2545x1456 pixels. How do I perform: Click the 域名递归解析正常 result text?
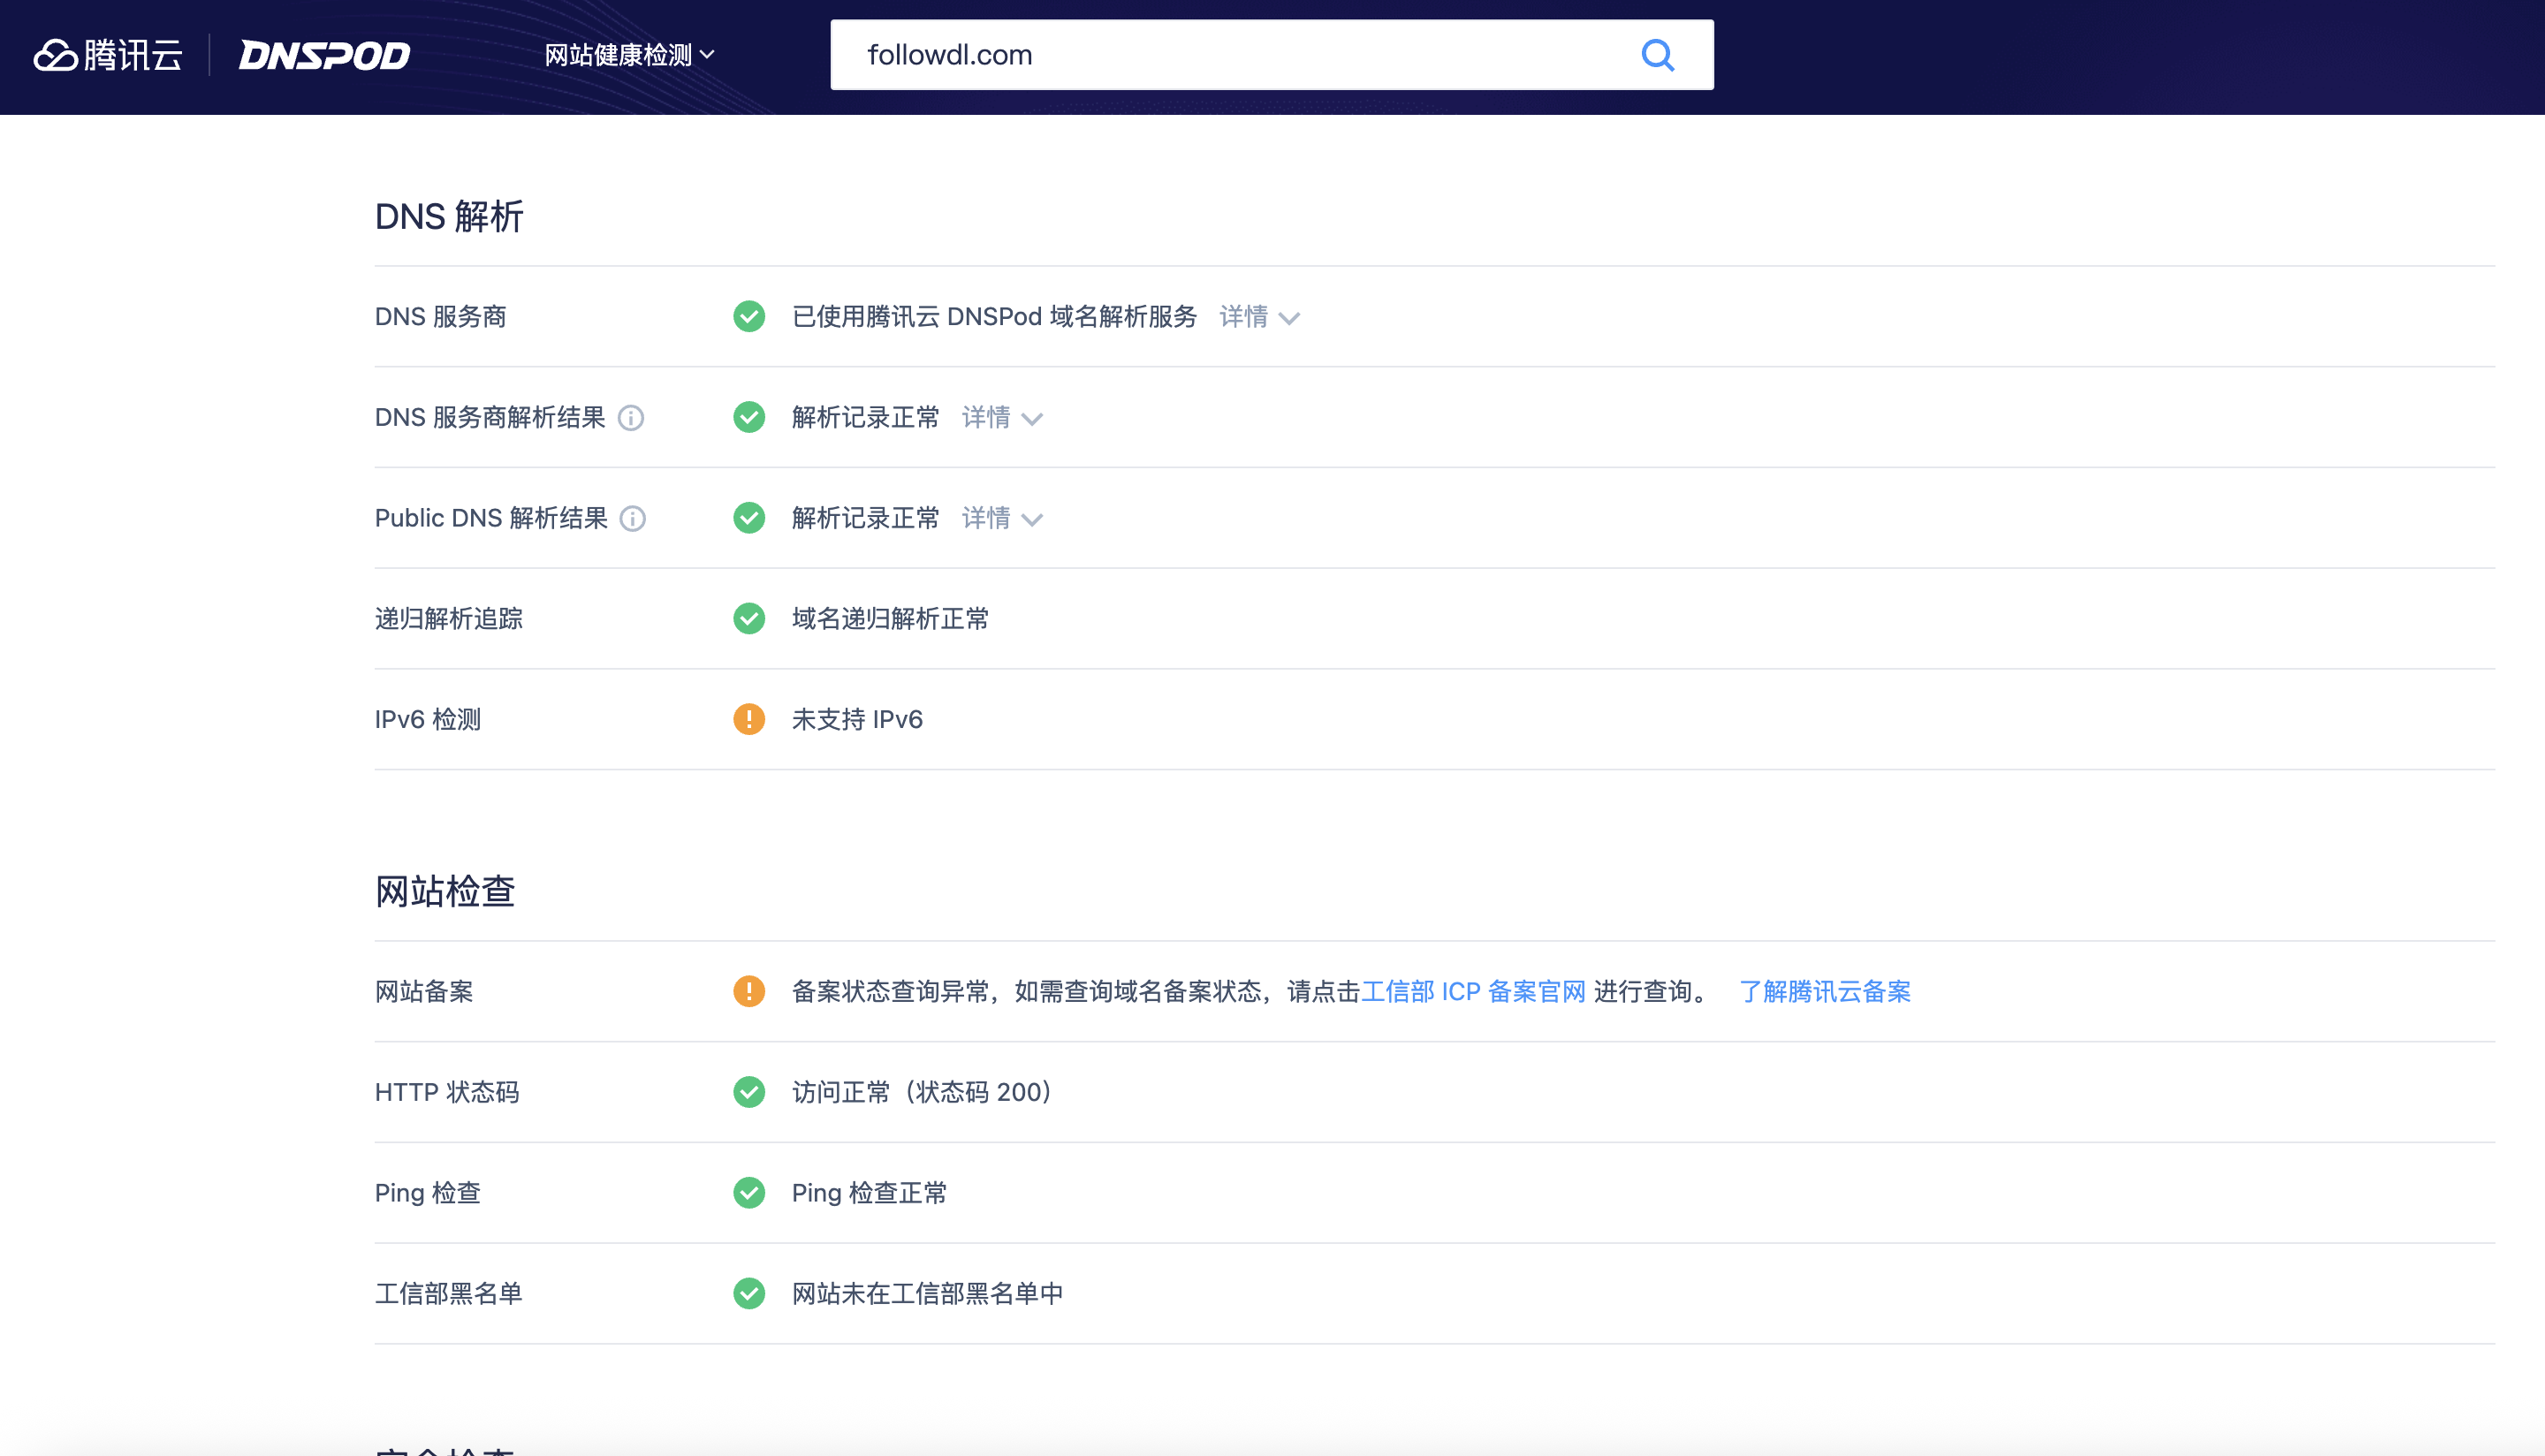coord(890,619)
